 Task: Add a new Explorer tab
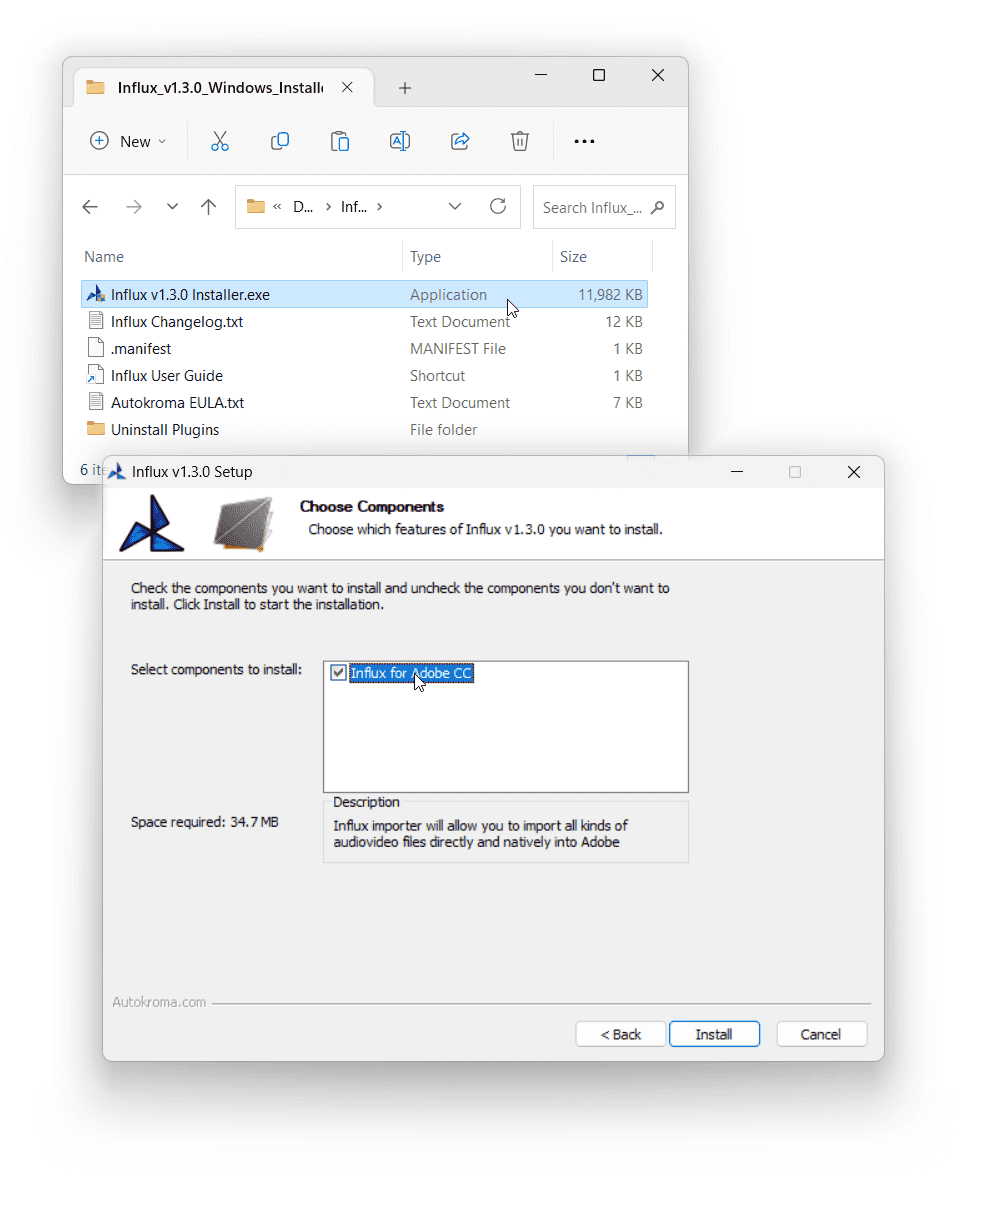(x=405, y=88)
